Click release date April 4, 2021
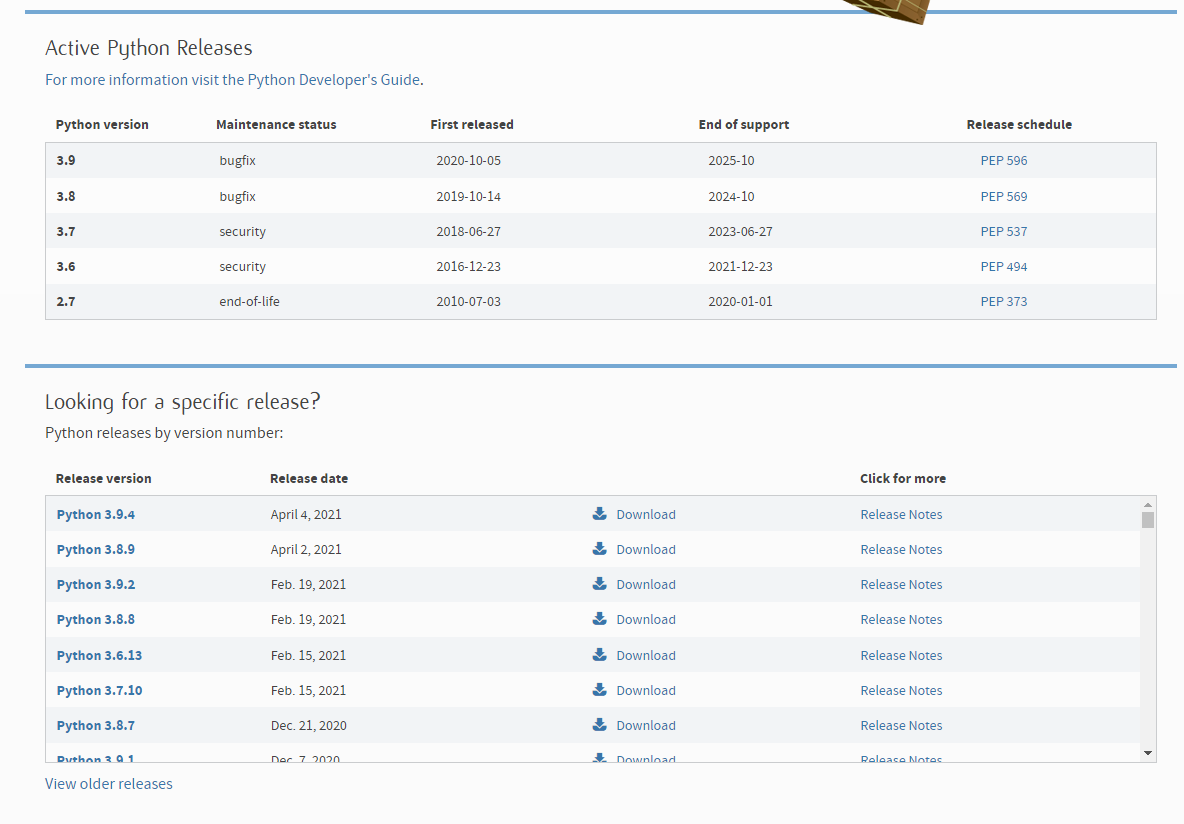Image resolution: width=1184 pixels, height=824 pixels. (306, 514)
